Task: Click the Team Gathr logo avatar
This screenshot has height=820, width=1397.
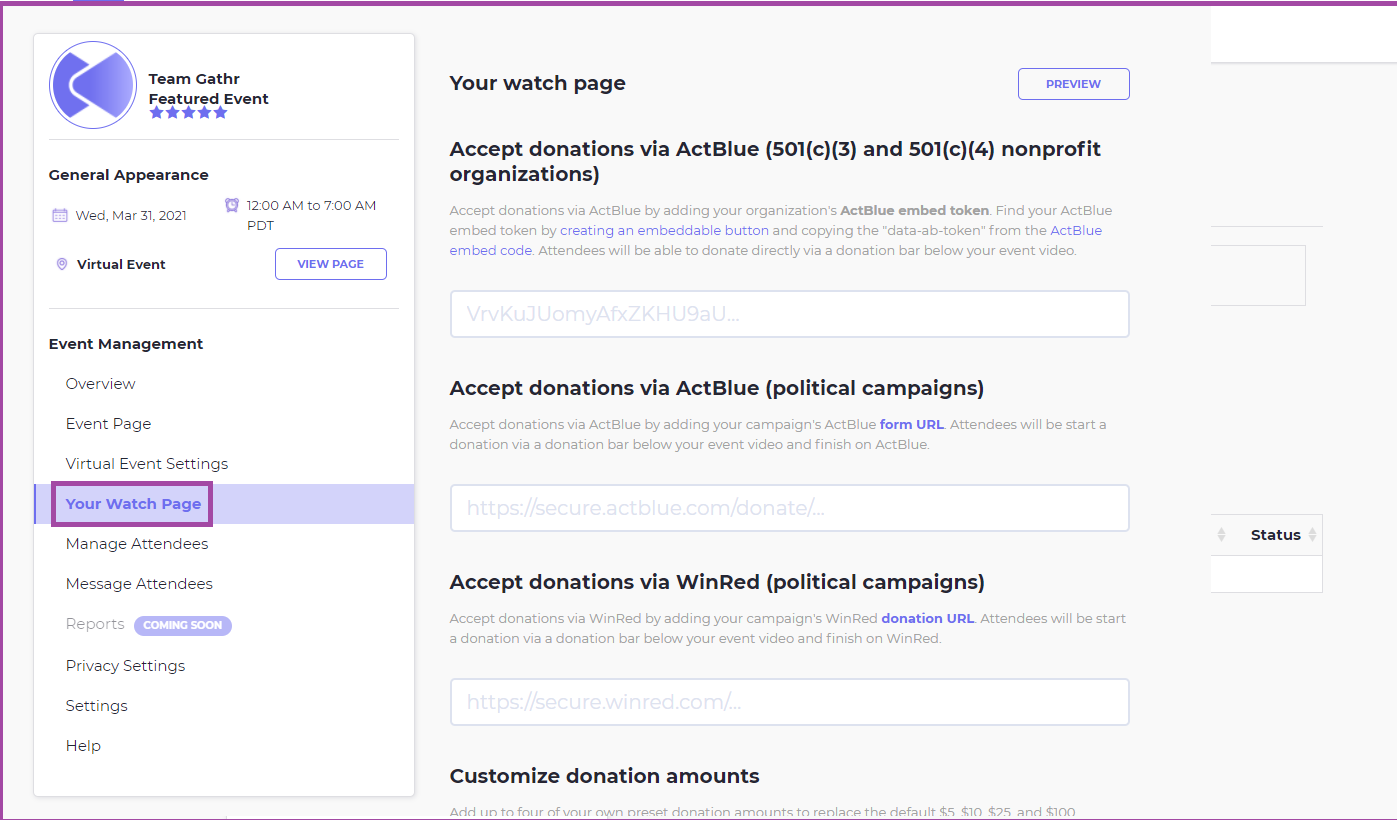Action: (93, 85)
